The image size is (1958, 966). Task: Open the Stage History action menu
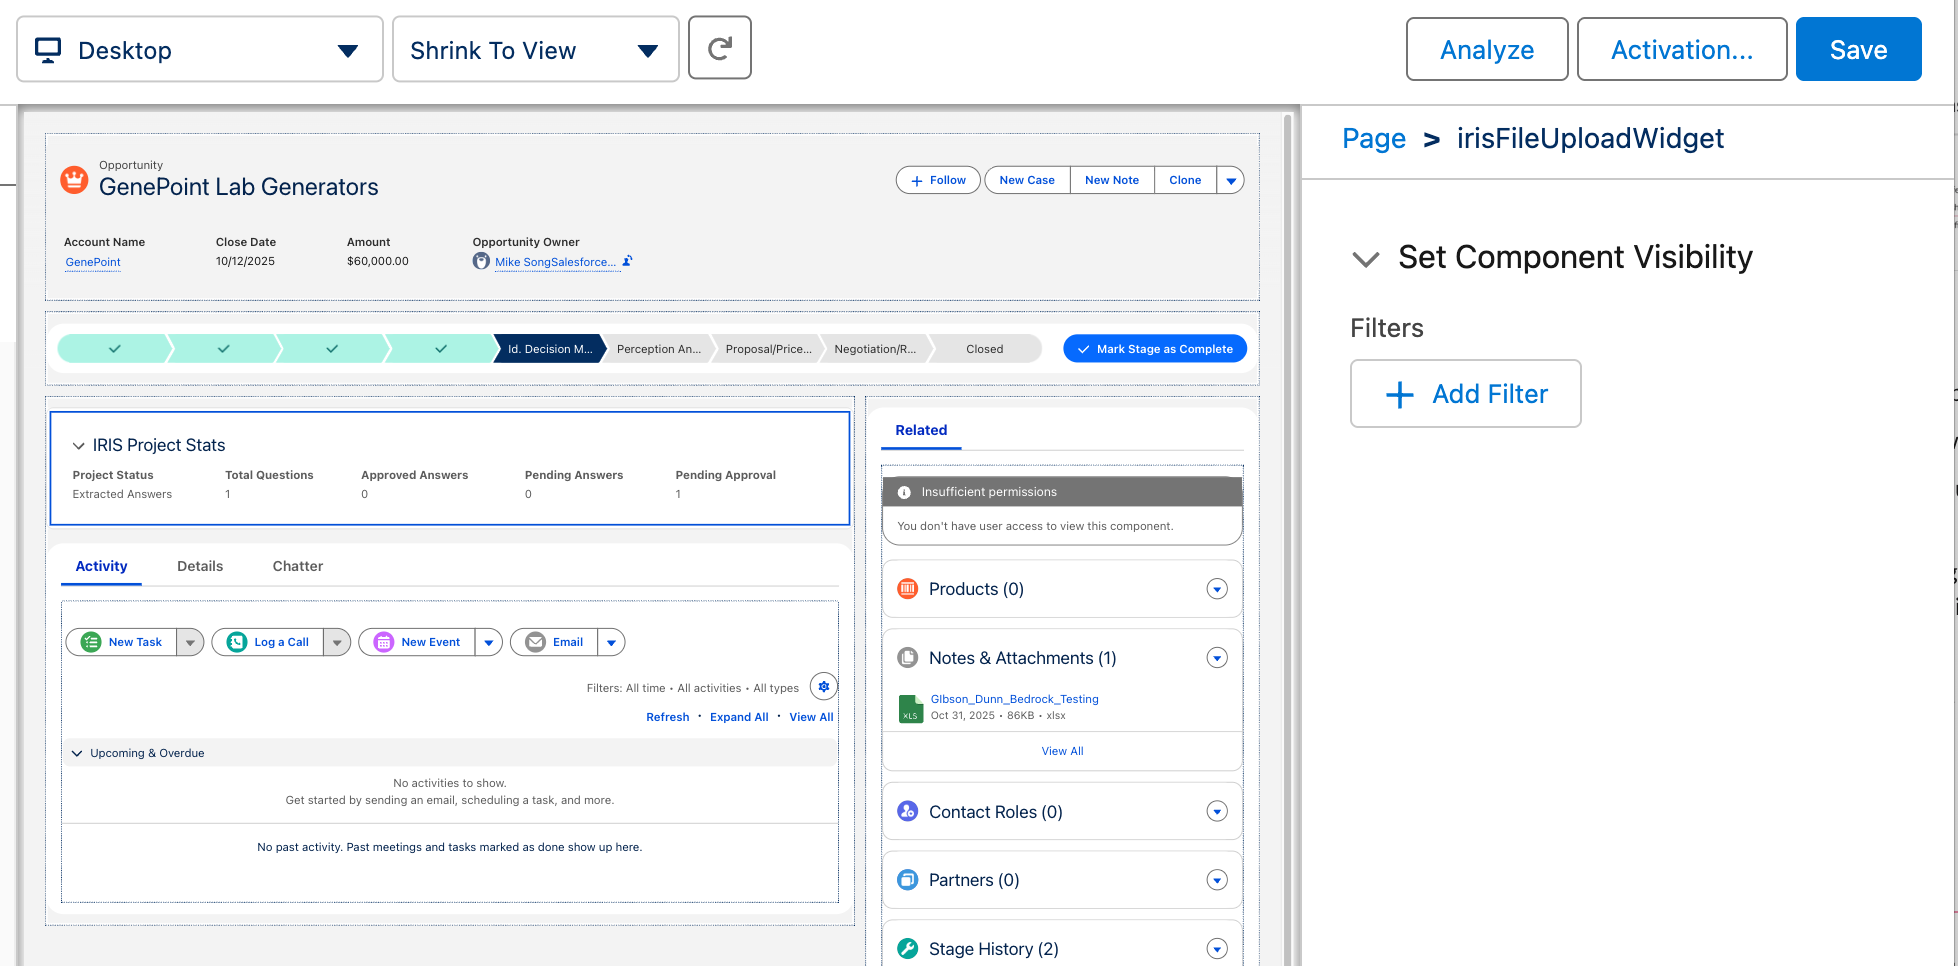(x=1217, y=949)
